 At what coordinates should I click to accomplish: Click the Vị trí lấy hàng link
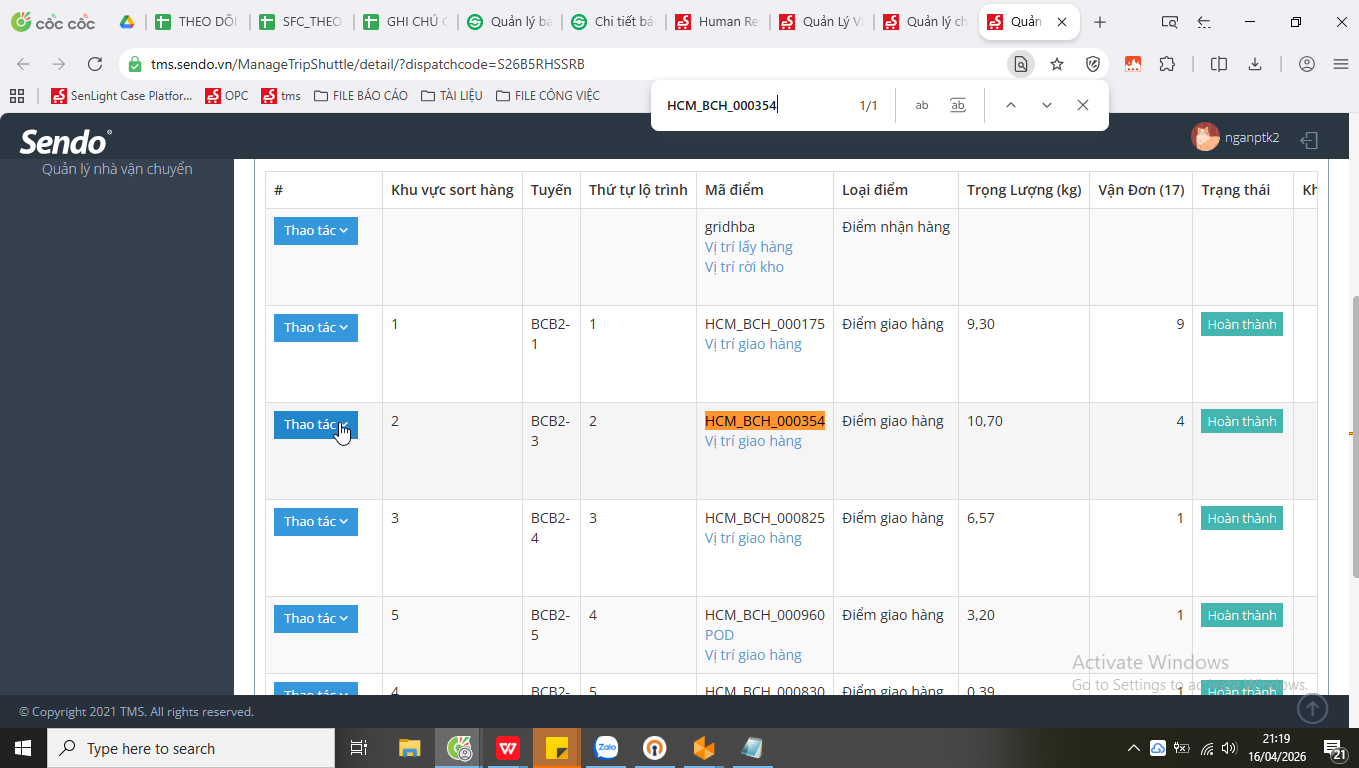point(749,247)
